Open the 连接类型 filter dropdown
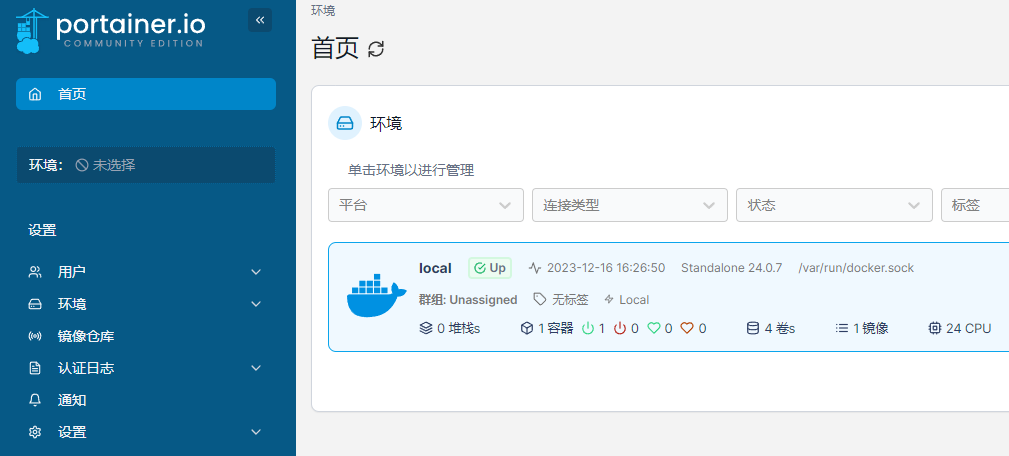 [629, 205]
